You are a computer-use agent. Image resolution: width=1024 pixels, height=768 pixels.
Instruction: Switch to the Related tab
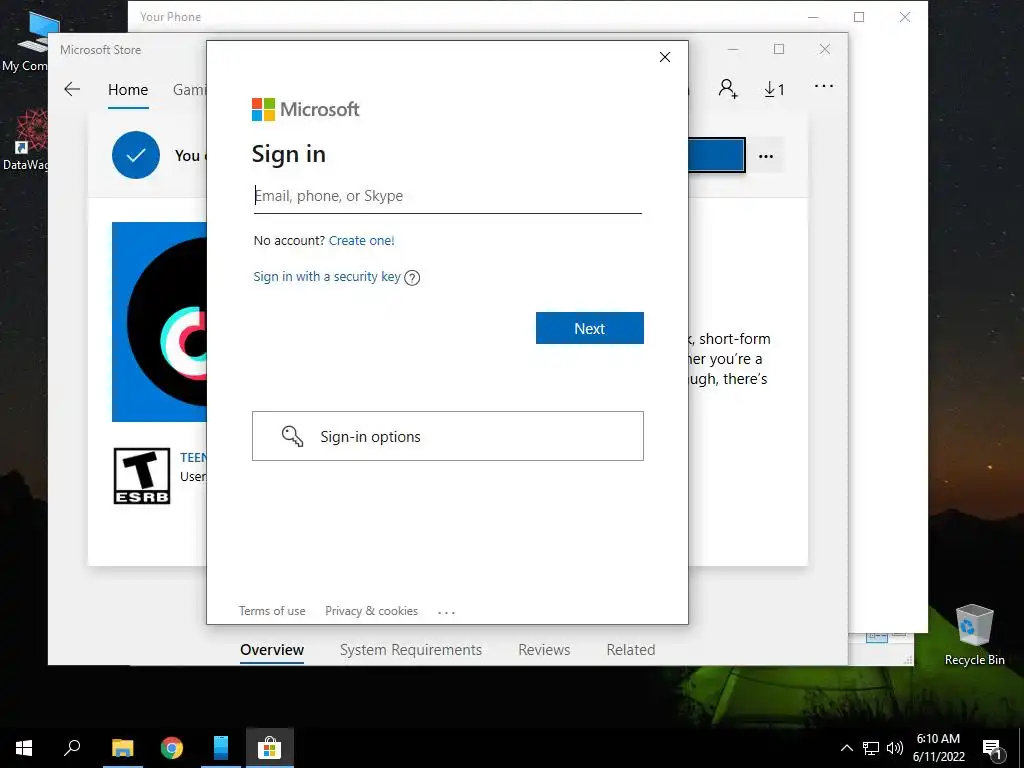point(631,650)
